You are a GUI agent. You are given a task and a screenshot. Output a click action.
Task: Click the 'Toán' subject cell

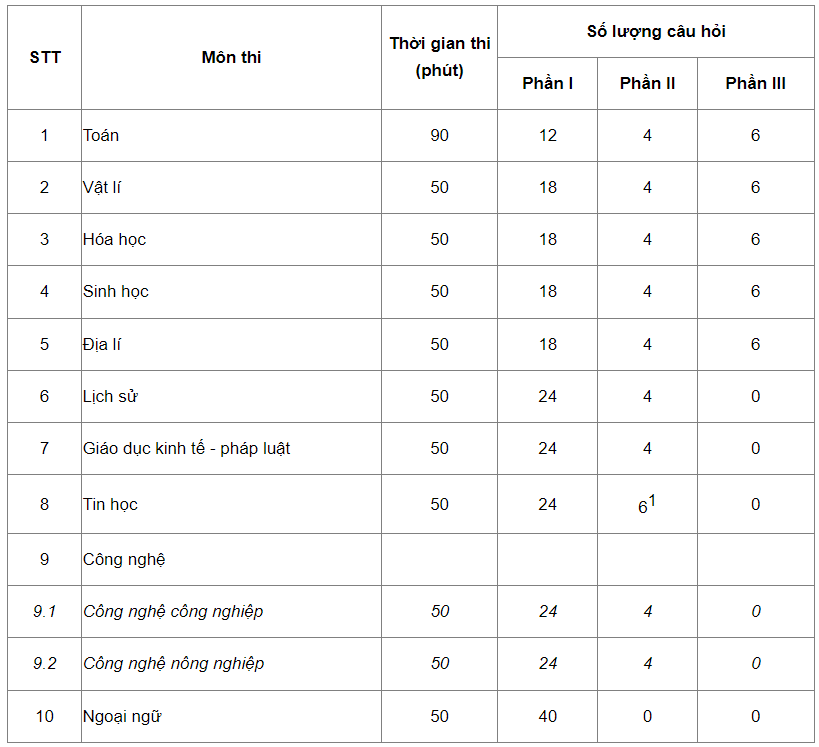point(231,135)
